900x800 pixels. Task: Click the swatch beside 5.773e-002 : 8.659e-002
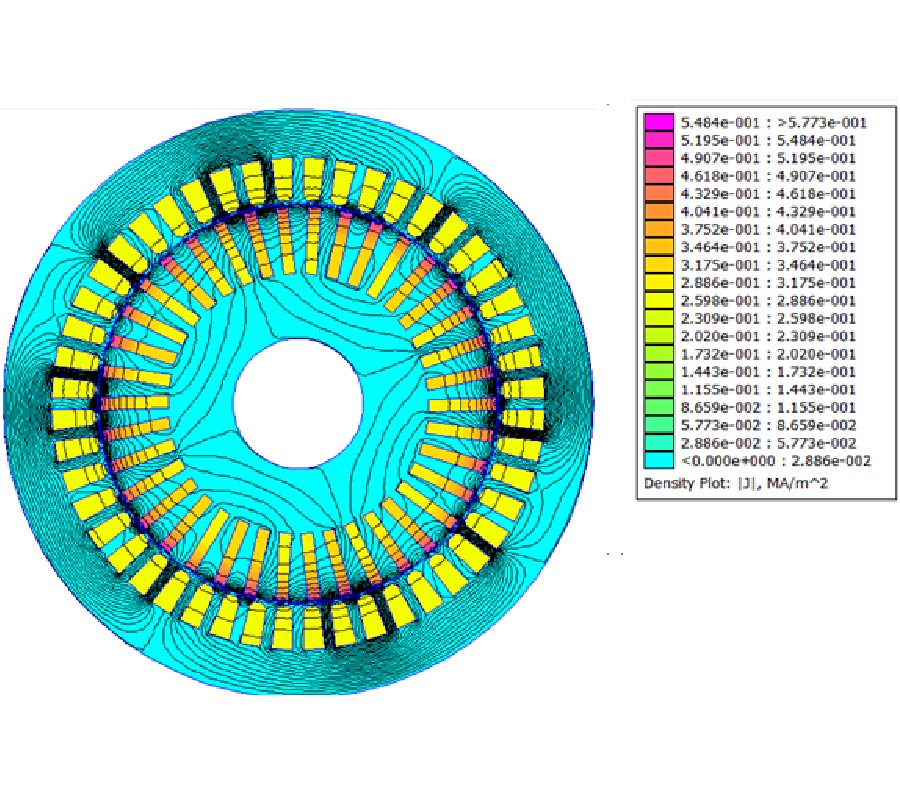pos(658,425)
